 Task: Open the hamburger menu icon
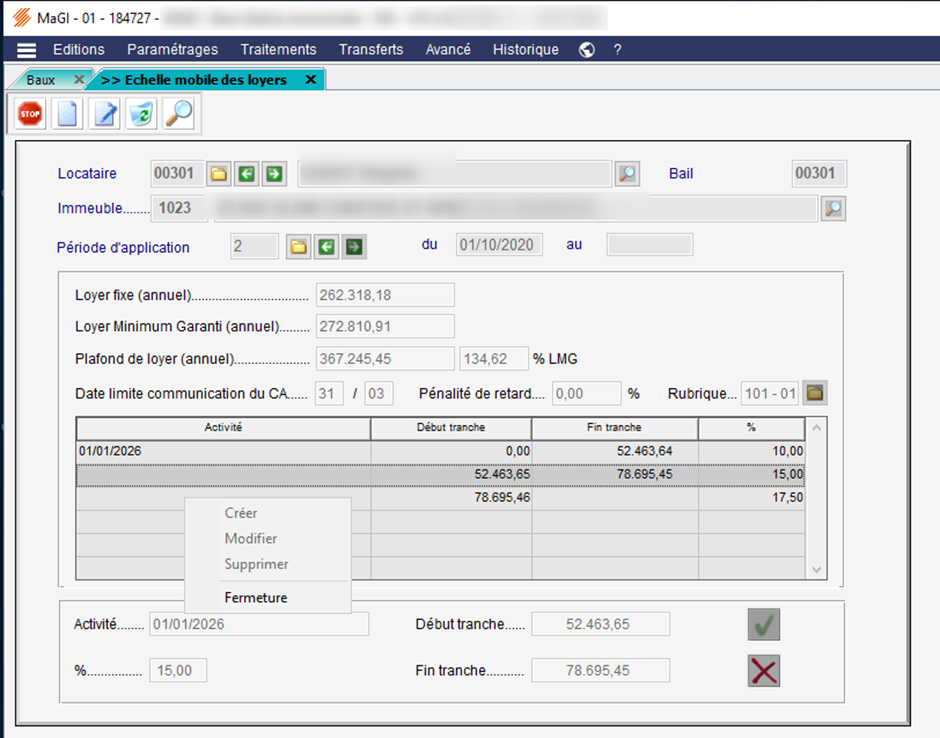tap(27, 50)
